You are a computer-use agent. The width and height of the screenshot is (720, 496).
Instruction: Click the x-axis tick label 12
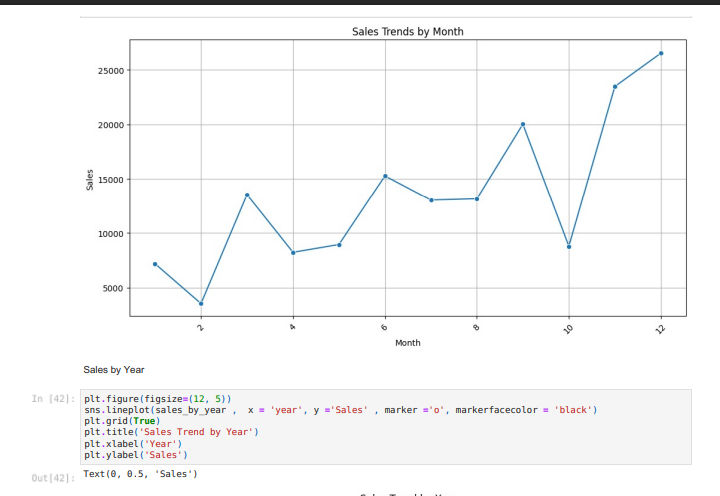coord(660,329)
